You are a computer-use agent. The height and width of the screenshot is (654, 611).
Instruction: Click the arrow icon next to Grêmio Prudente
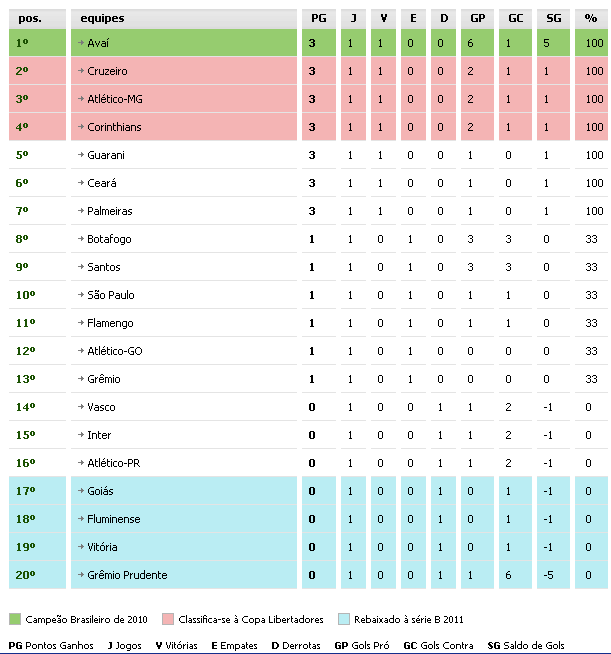point(80,575)
